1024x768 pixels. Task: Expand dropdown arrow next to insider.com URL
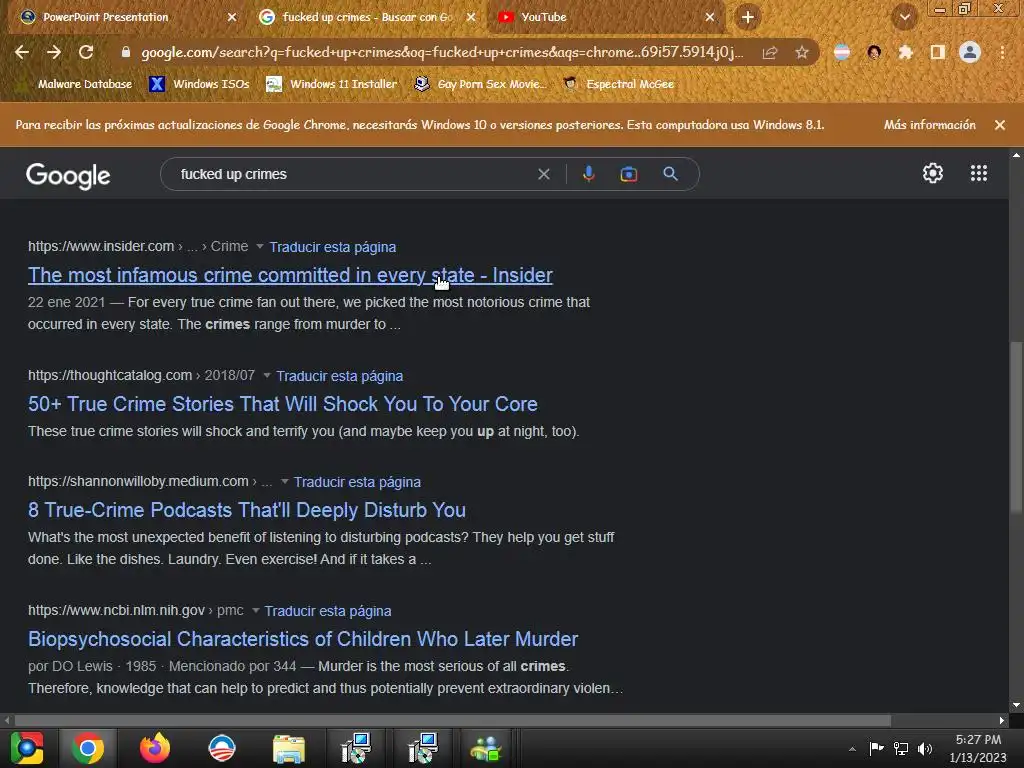[x=260, y=247]
